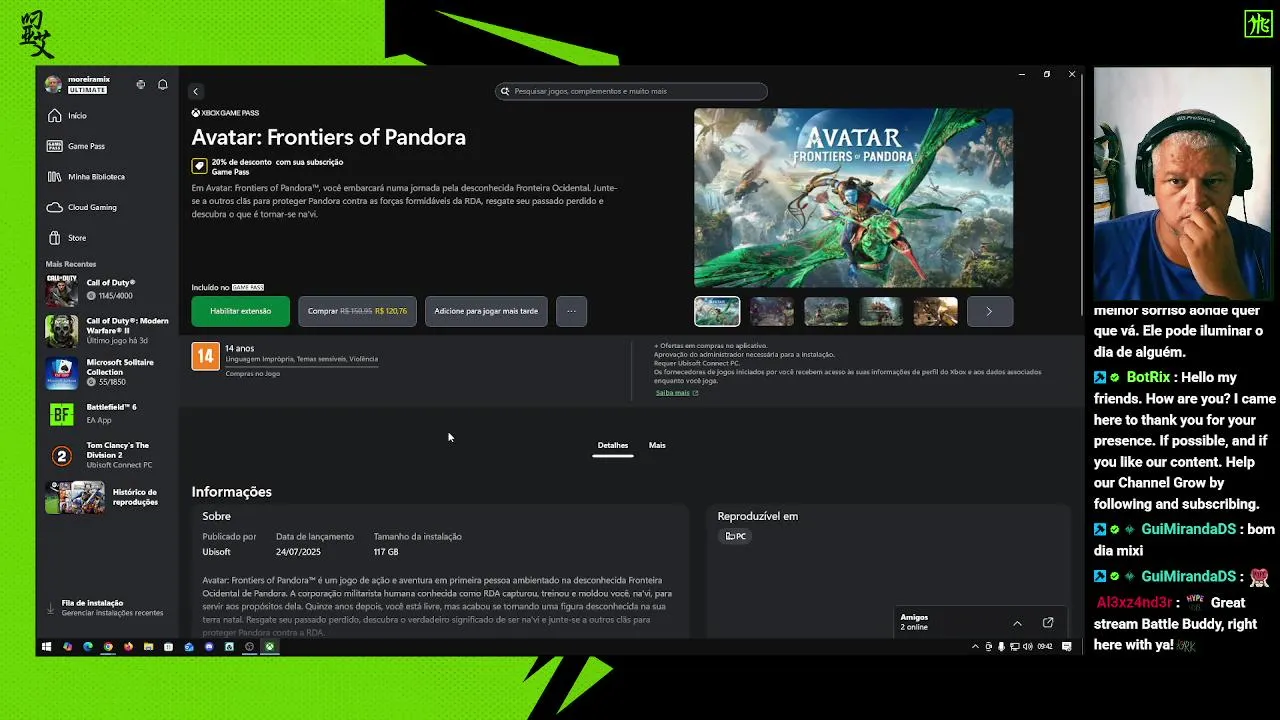This screenshot has width=1280, height=720.
Task: Click Xbox app taskbar icon
Action: (x=269, y=647)
